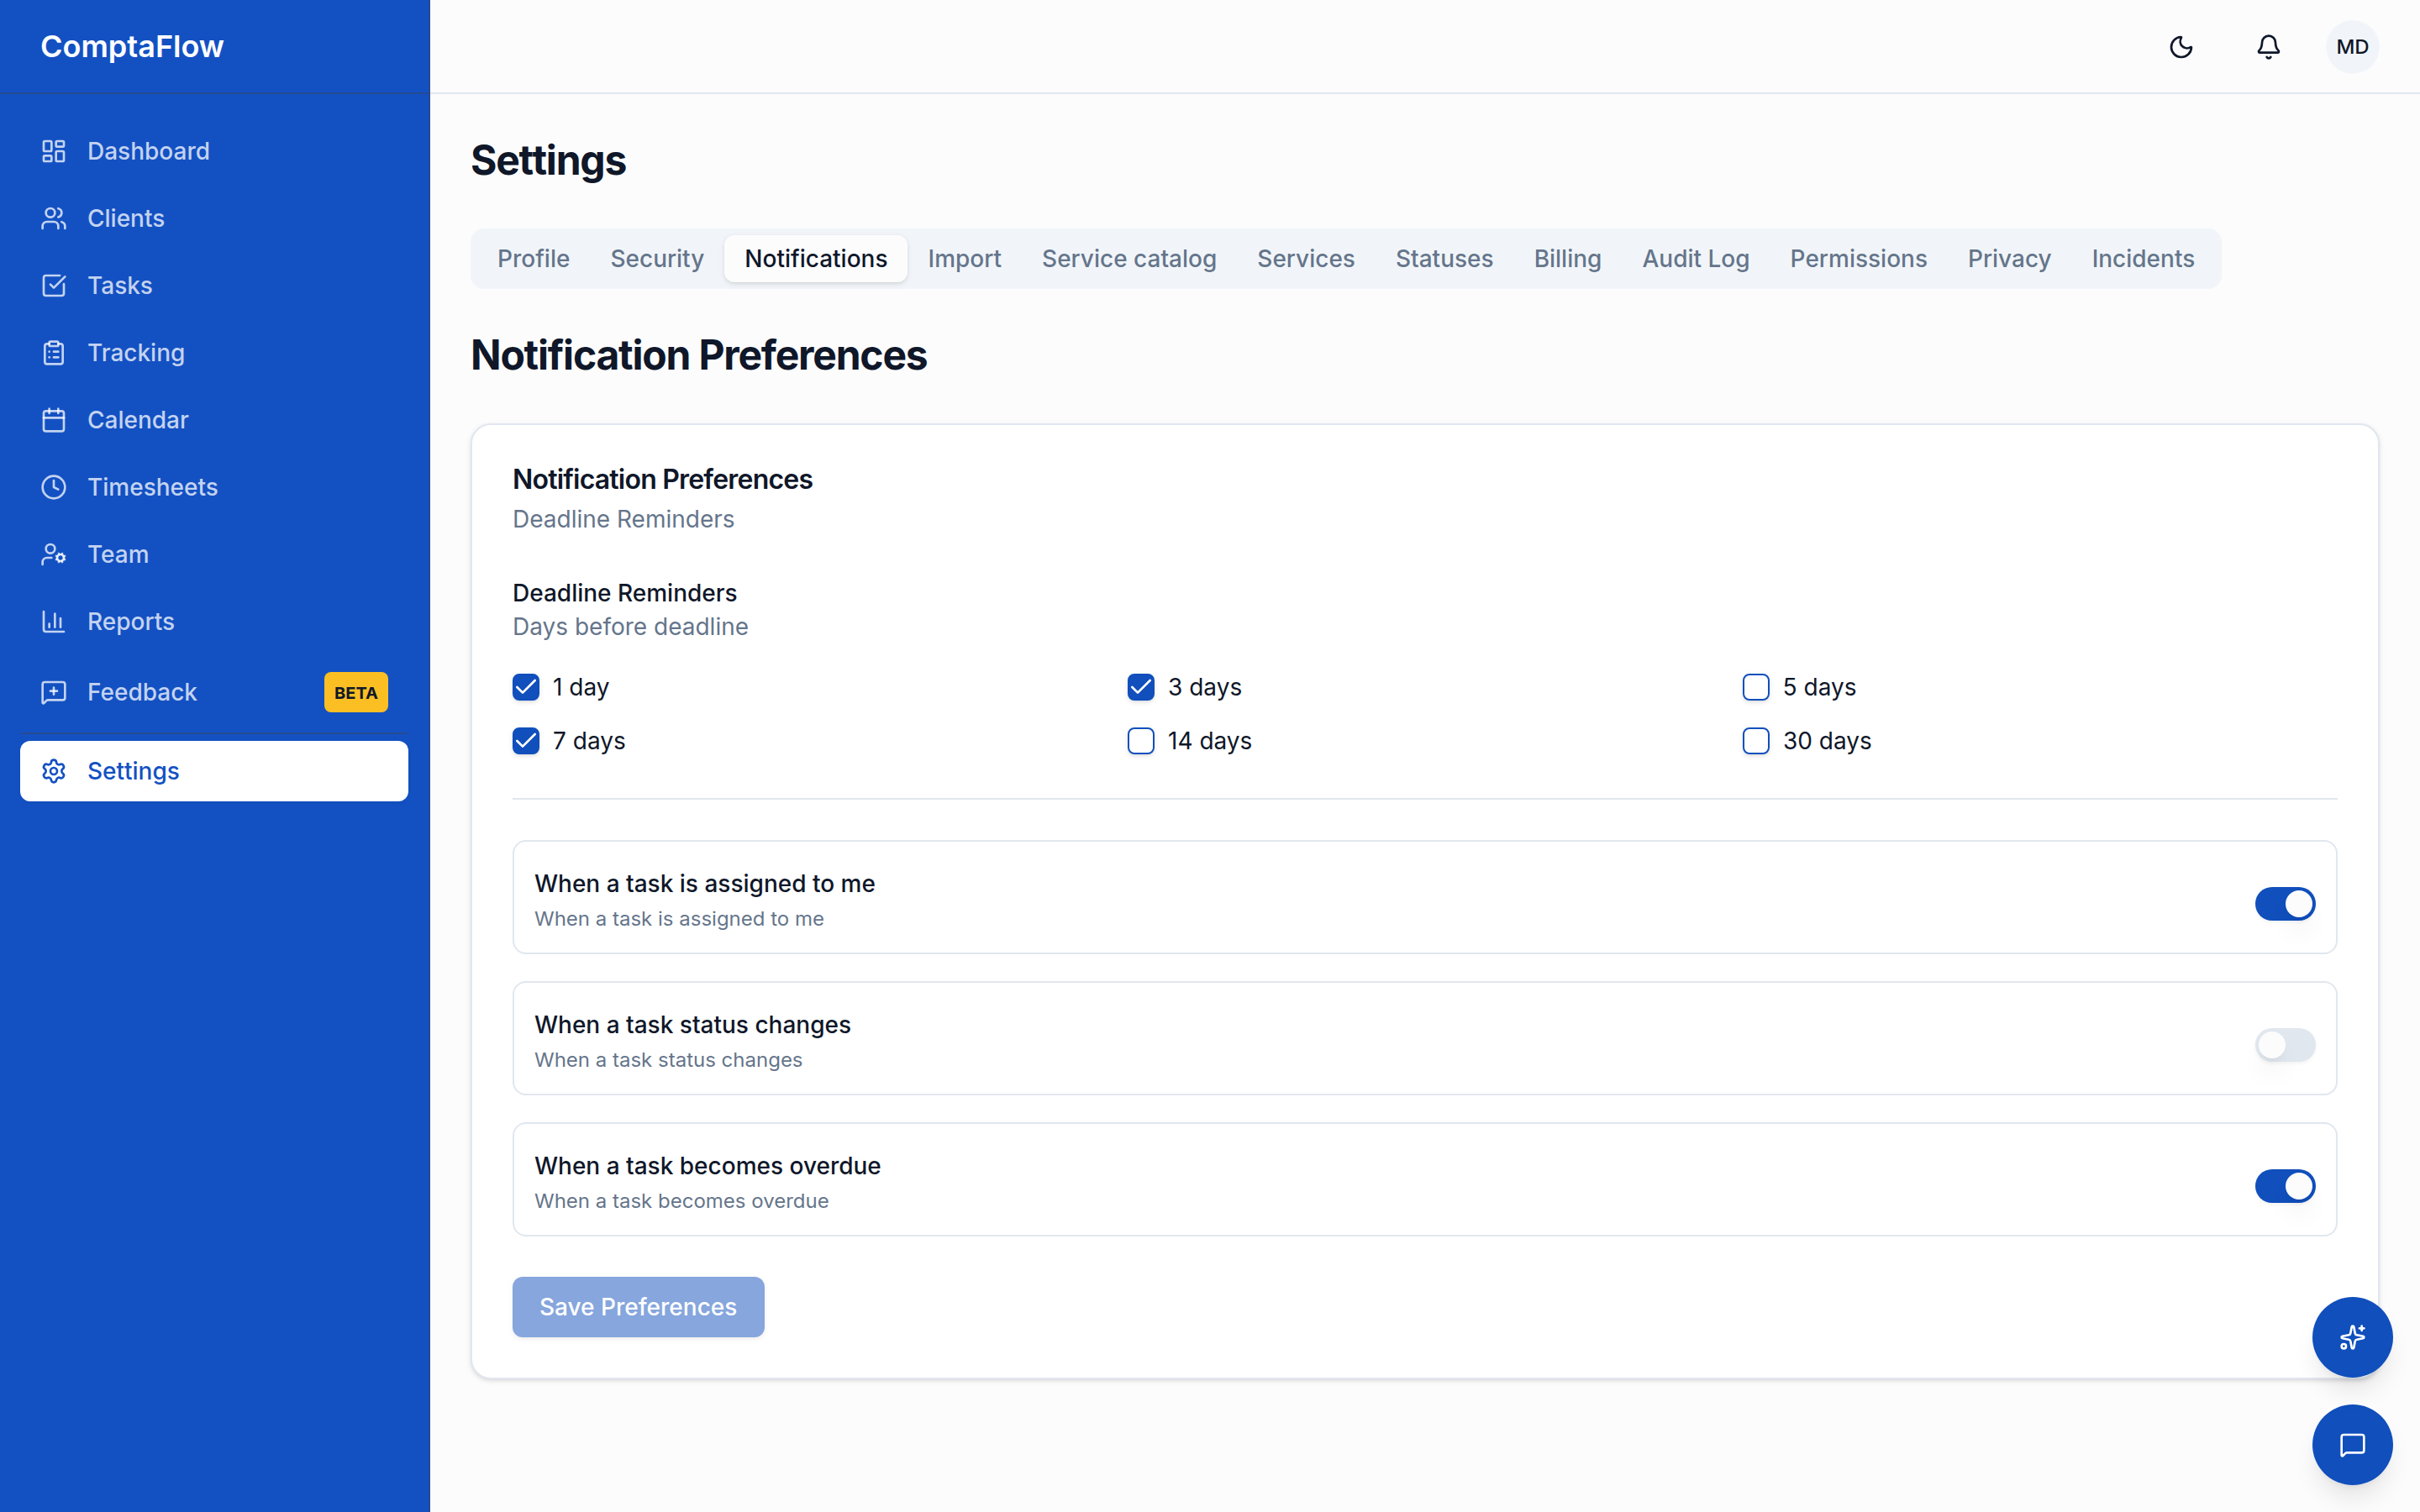The image size is (2420, 1512).
Task: Open Tasks from the sidebar
Action: (214, 285)
